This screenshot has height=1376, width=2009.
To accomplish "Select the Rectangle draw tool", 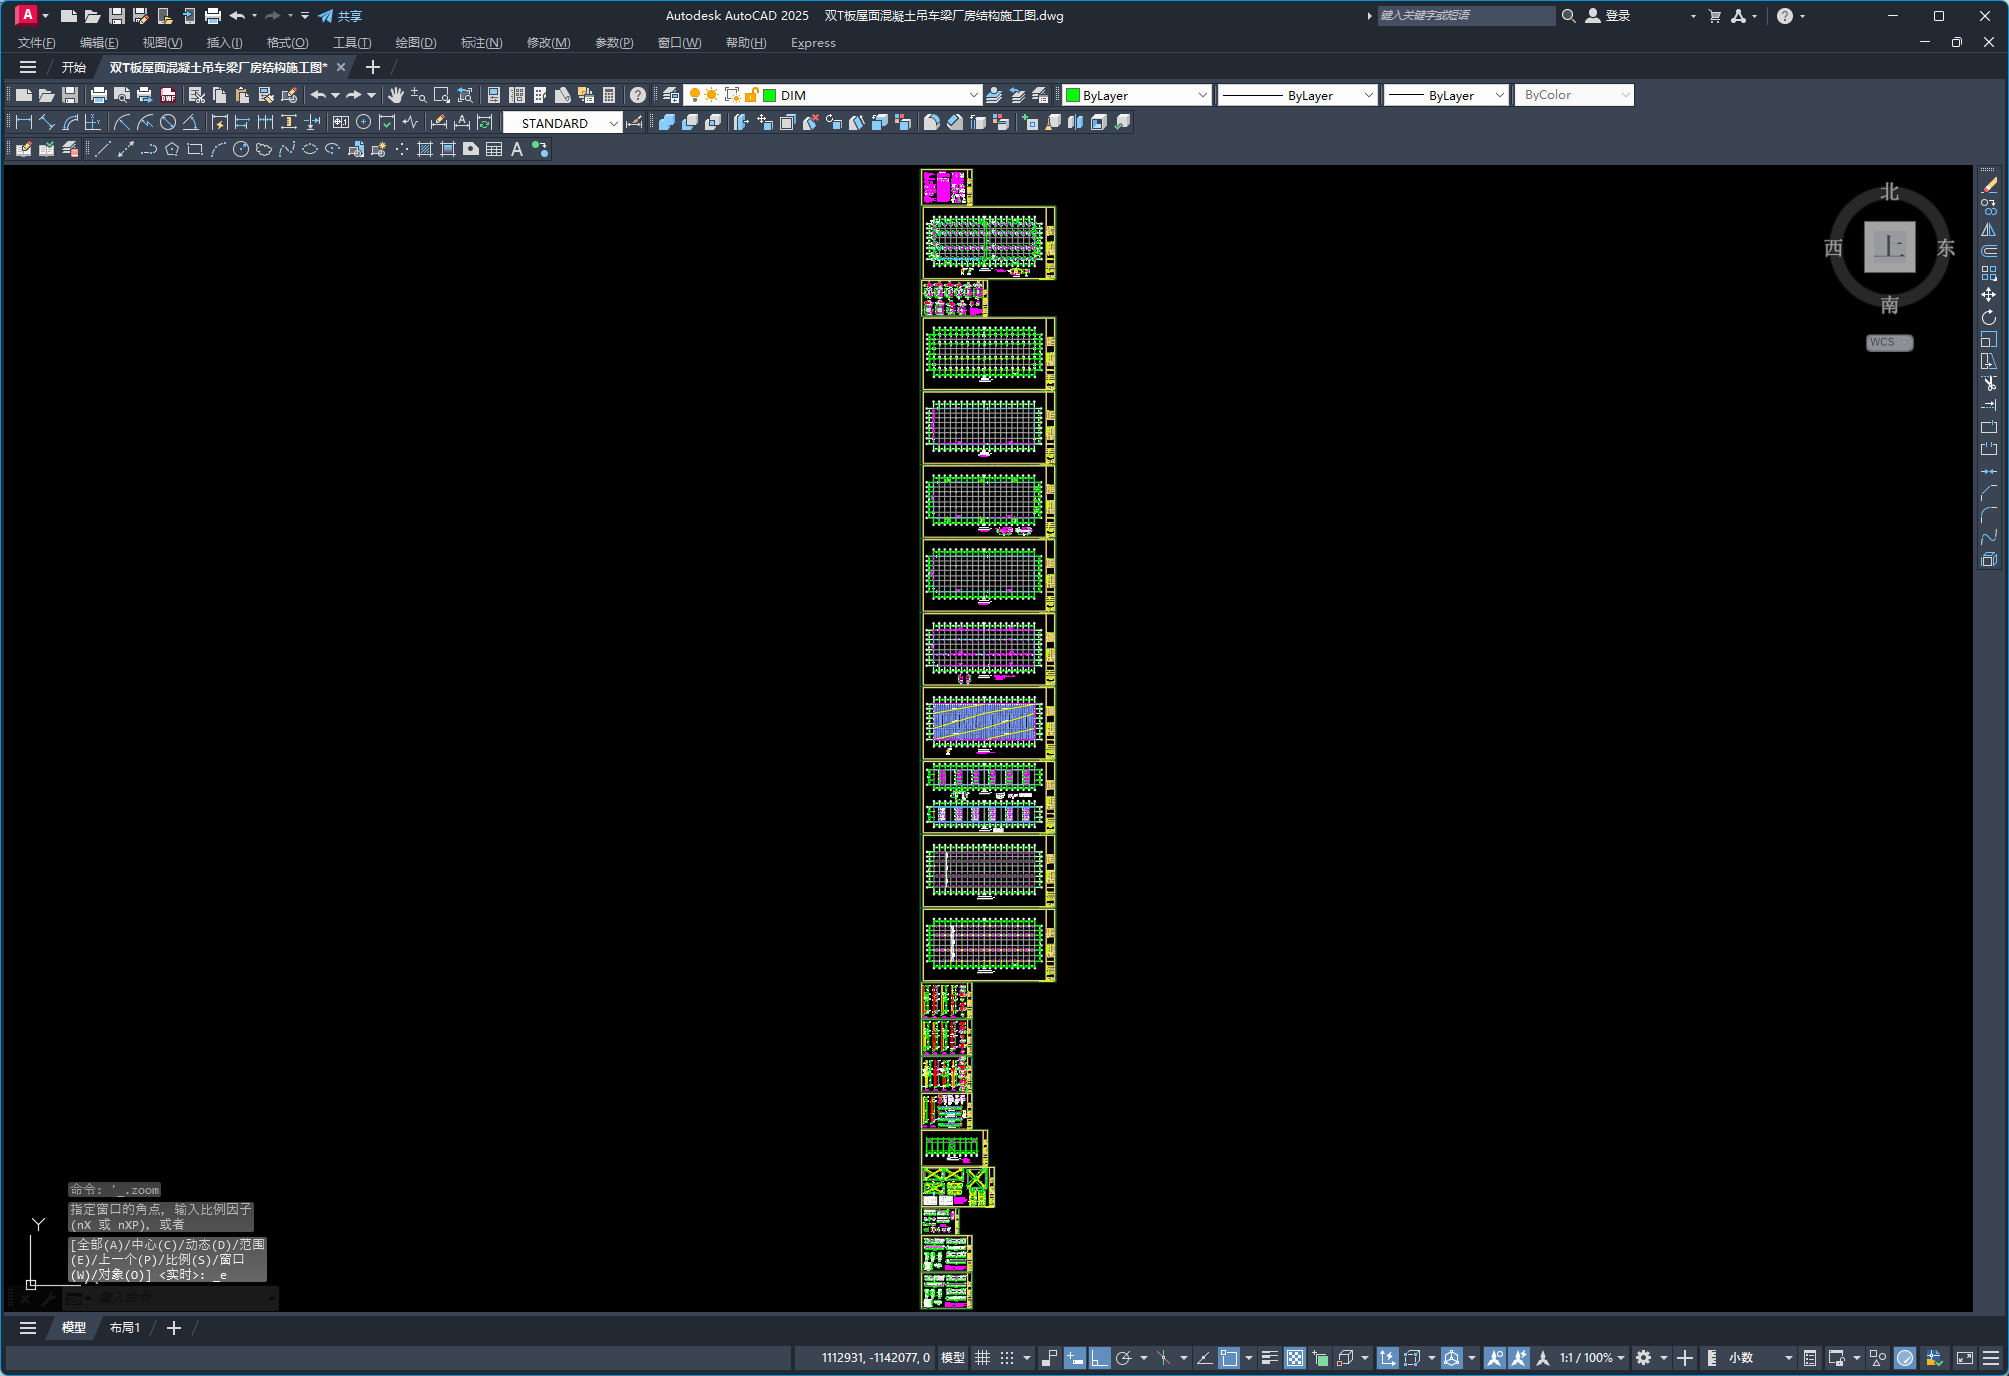I will tap(195, 149).
